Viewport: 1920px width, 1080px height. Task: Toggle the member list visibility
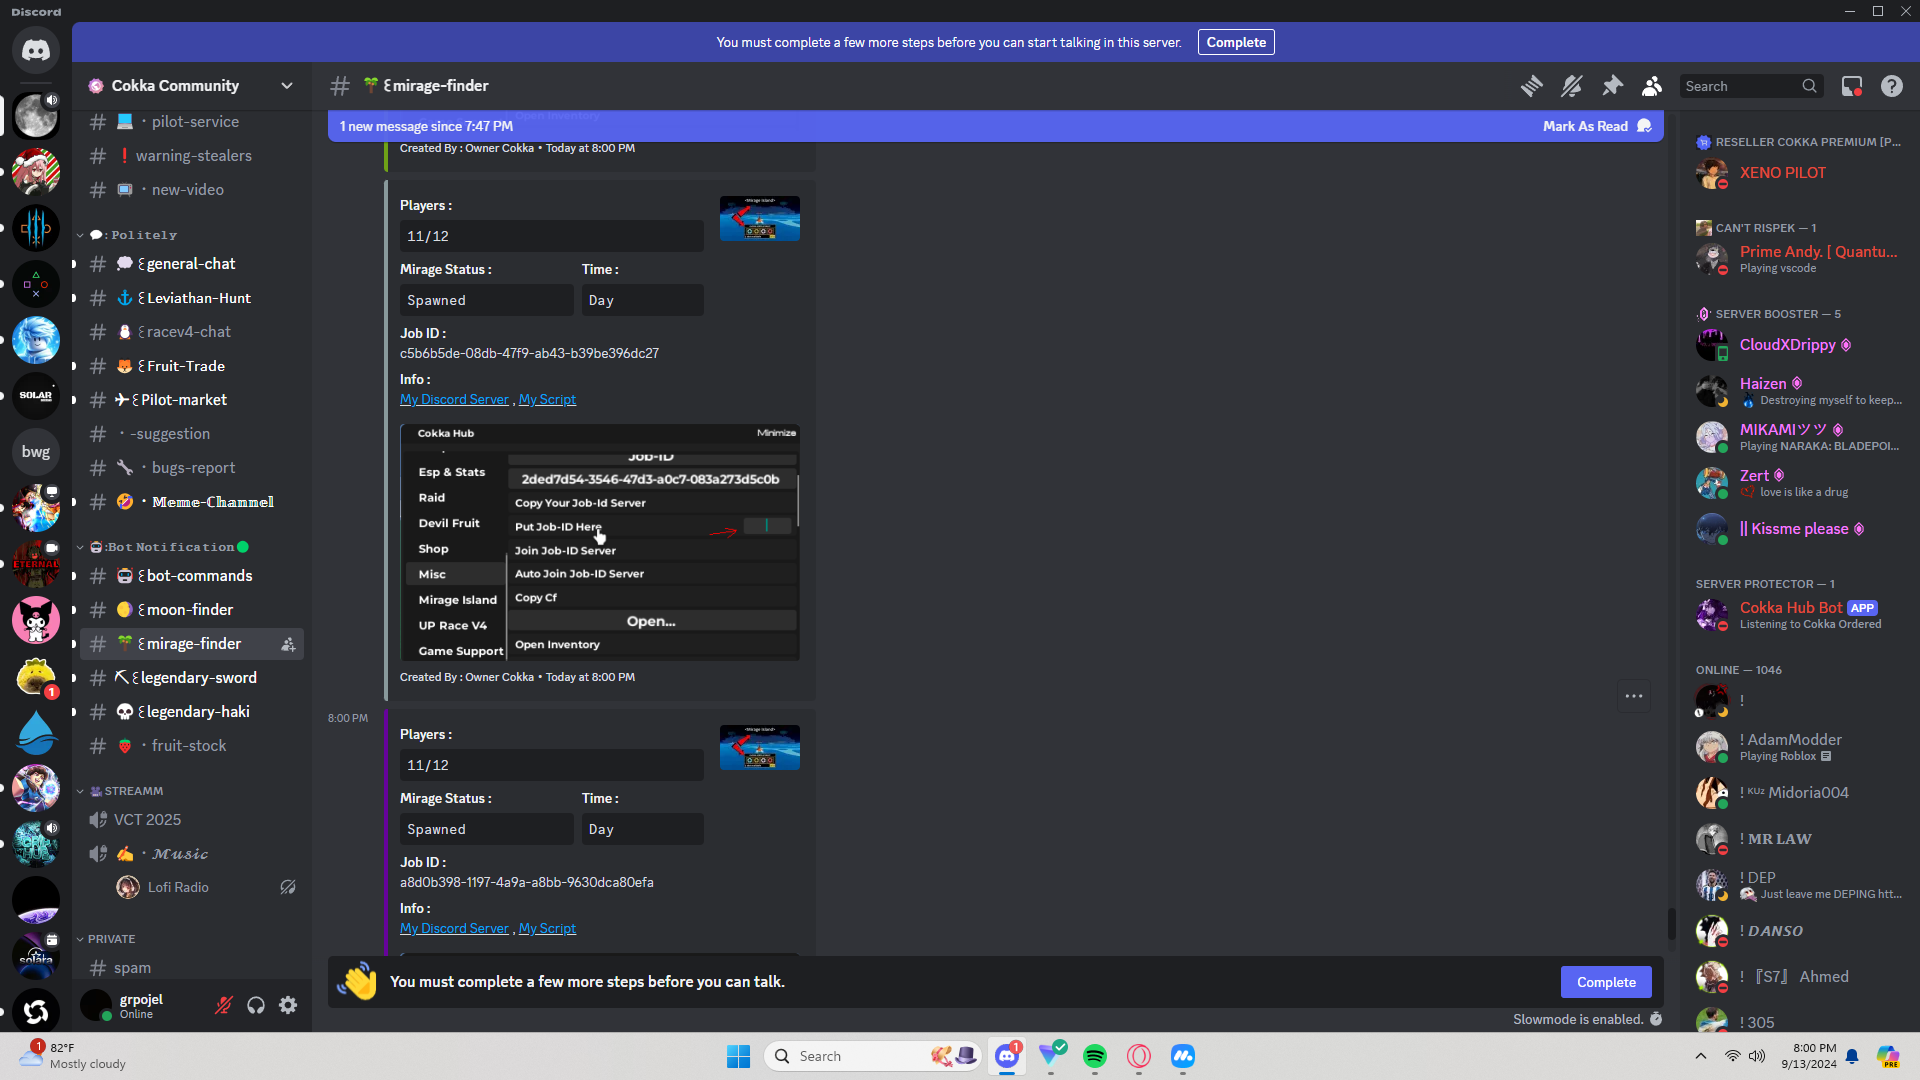[1652, 86]
